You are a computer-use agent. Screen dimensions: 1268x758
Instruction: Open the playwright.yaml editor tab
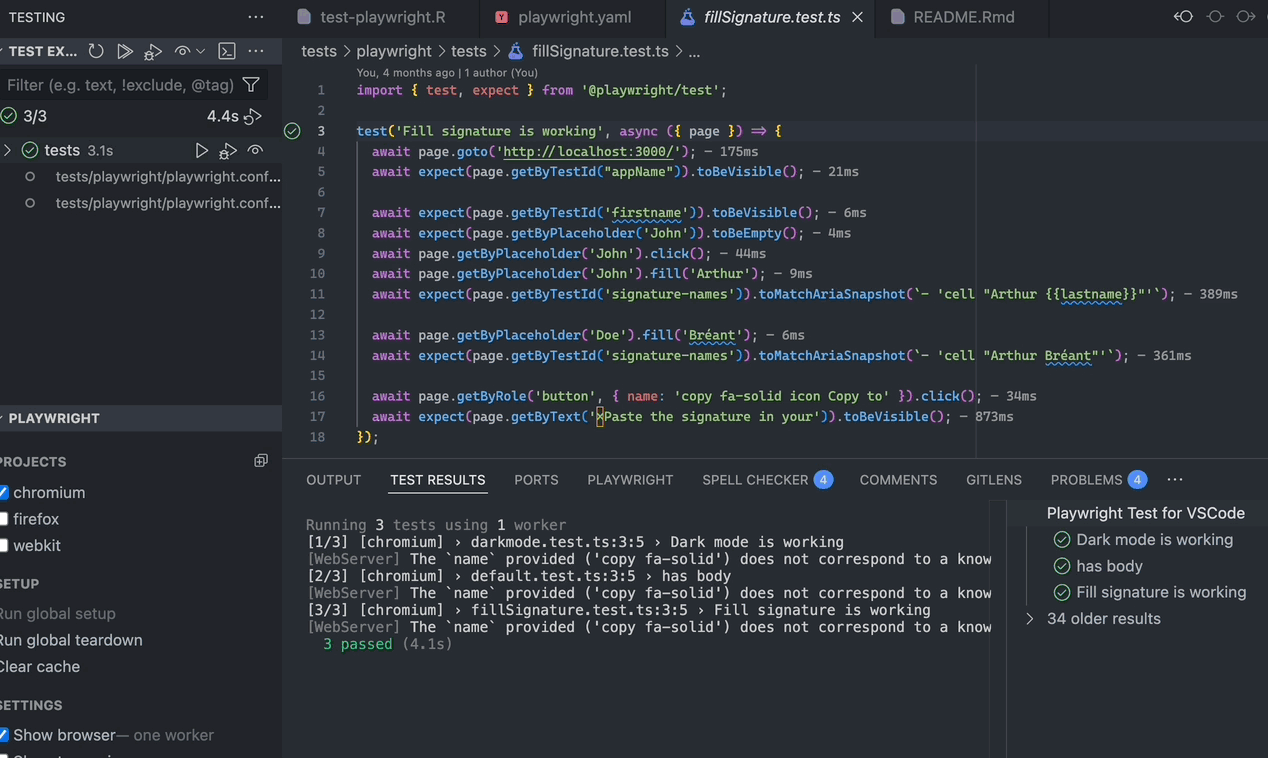tap(573, 17)
